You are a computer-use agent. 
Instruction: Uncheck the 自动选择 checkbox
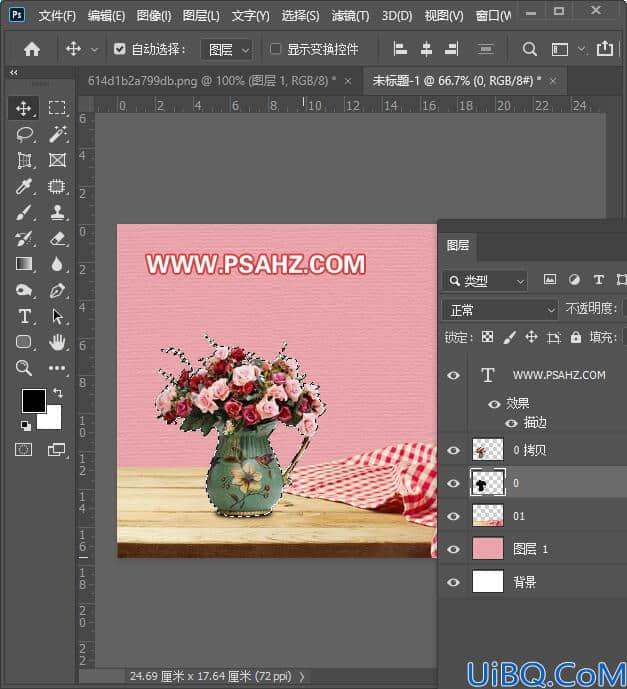click(x=120, y=49)
